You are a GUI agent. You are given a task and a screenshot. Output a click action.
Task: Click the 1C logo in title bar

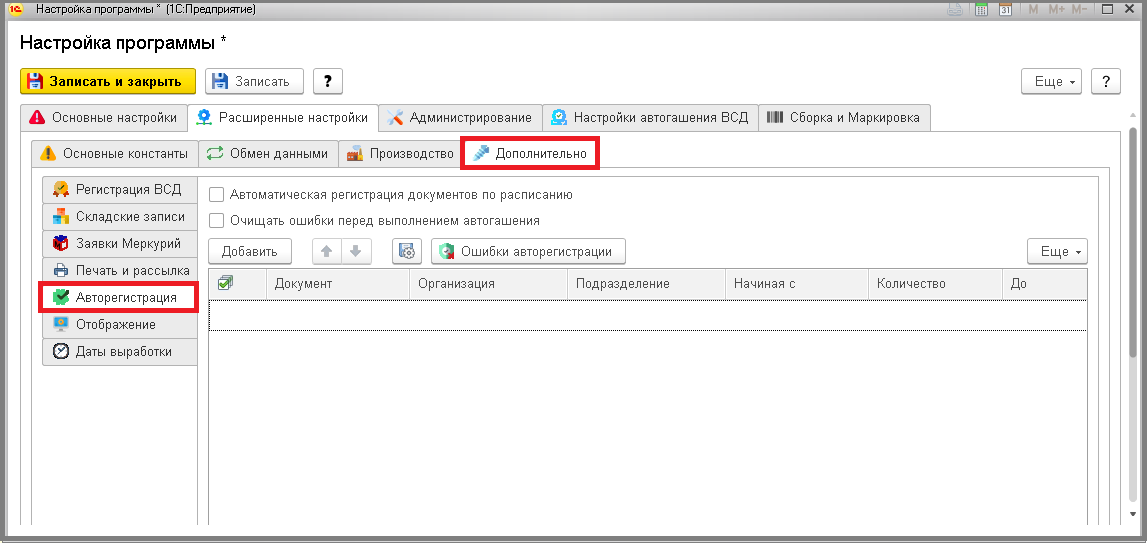16,10
